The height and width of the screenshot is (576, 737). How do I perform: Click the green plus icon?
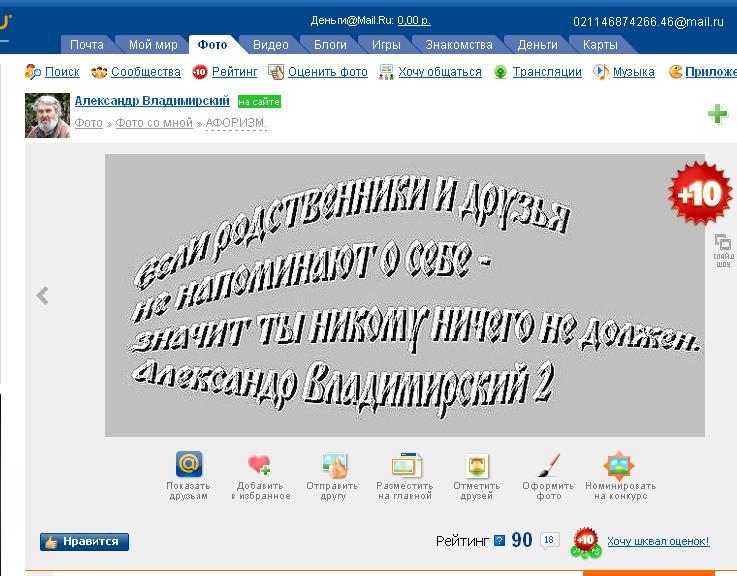coord(717,115)
